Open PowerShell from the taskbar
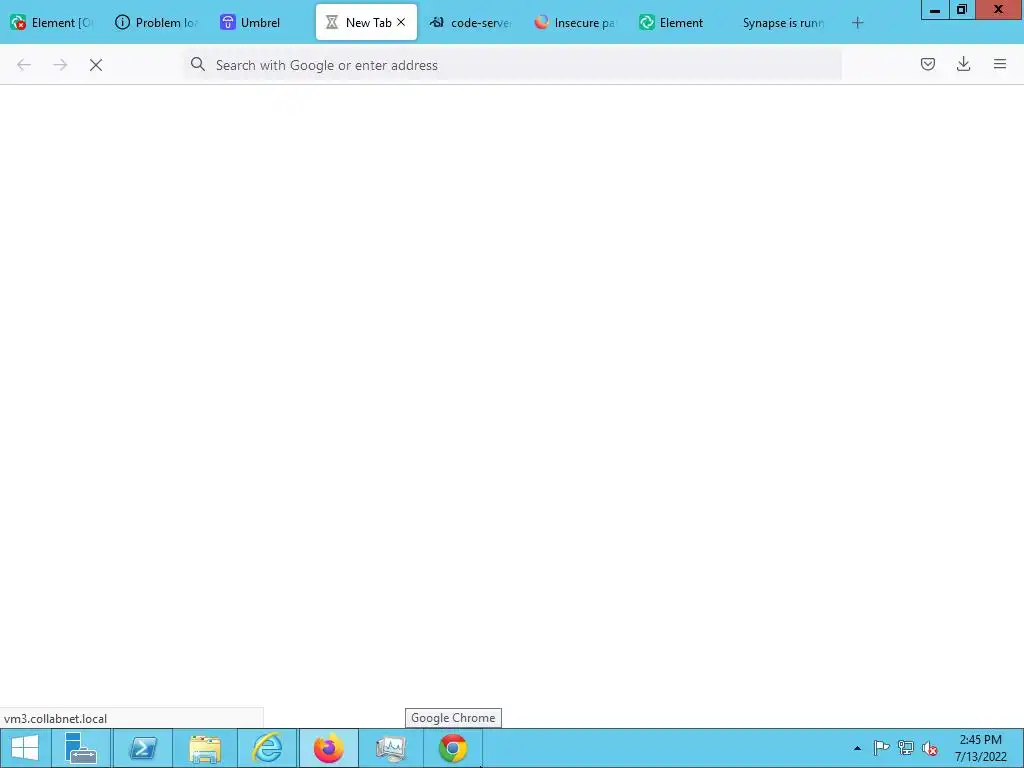1024x768 pixels. pyautogui.click(x=143, y=748)
